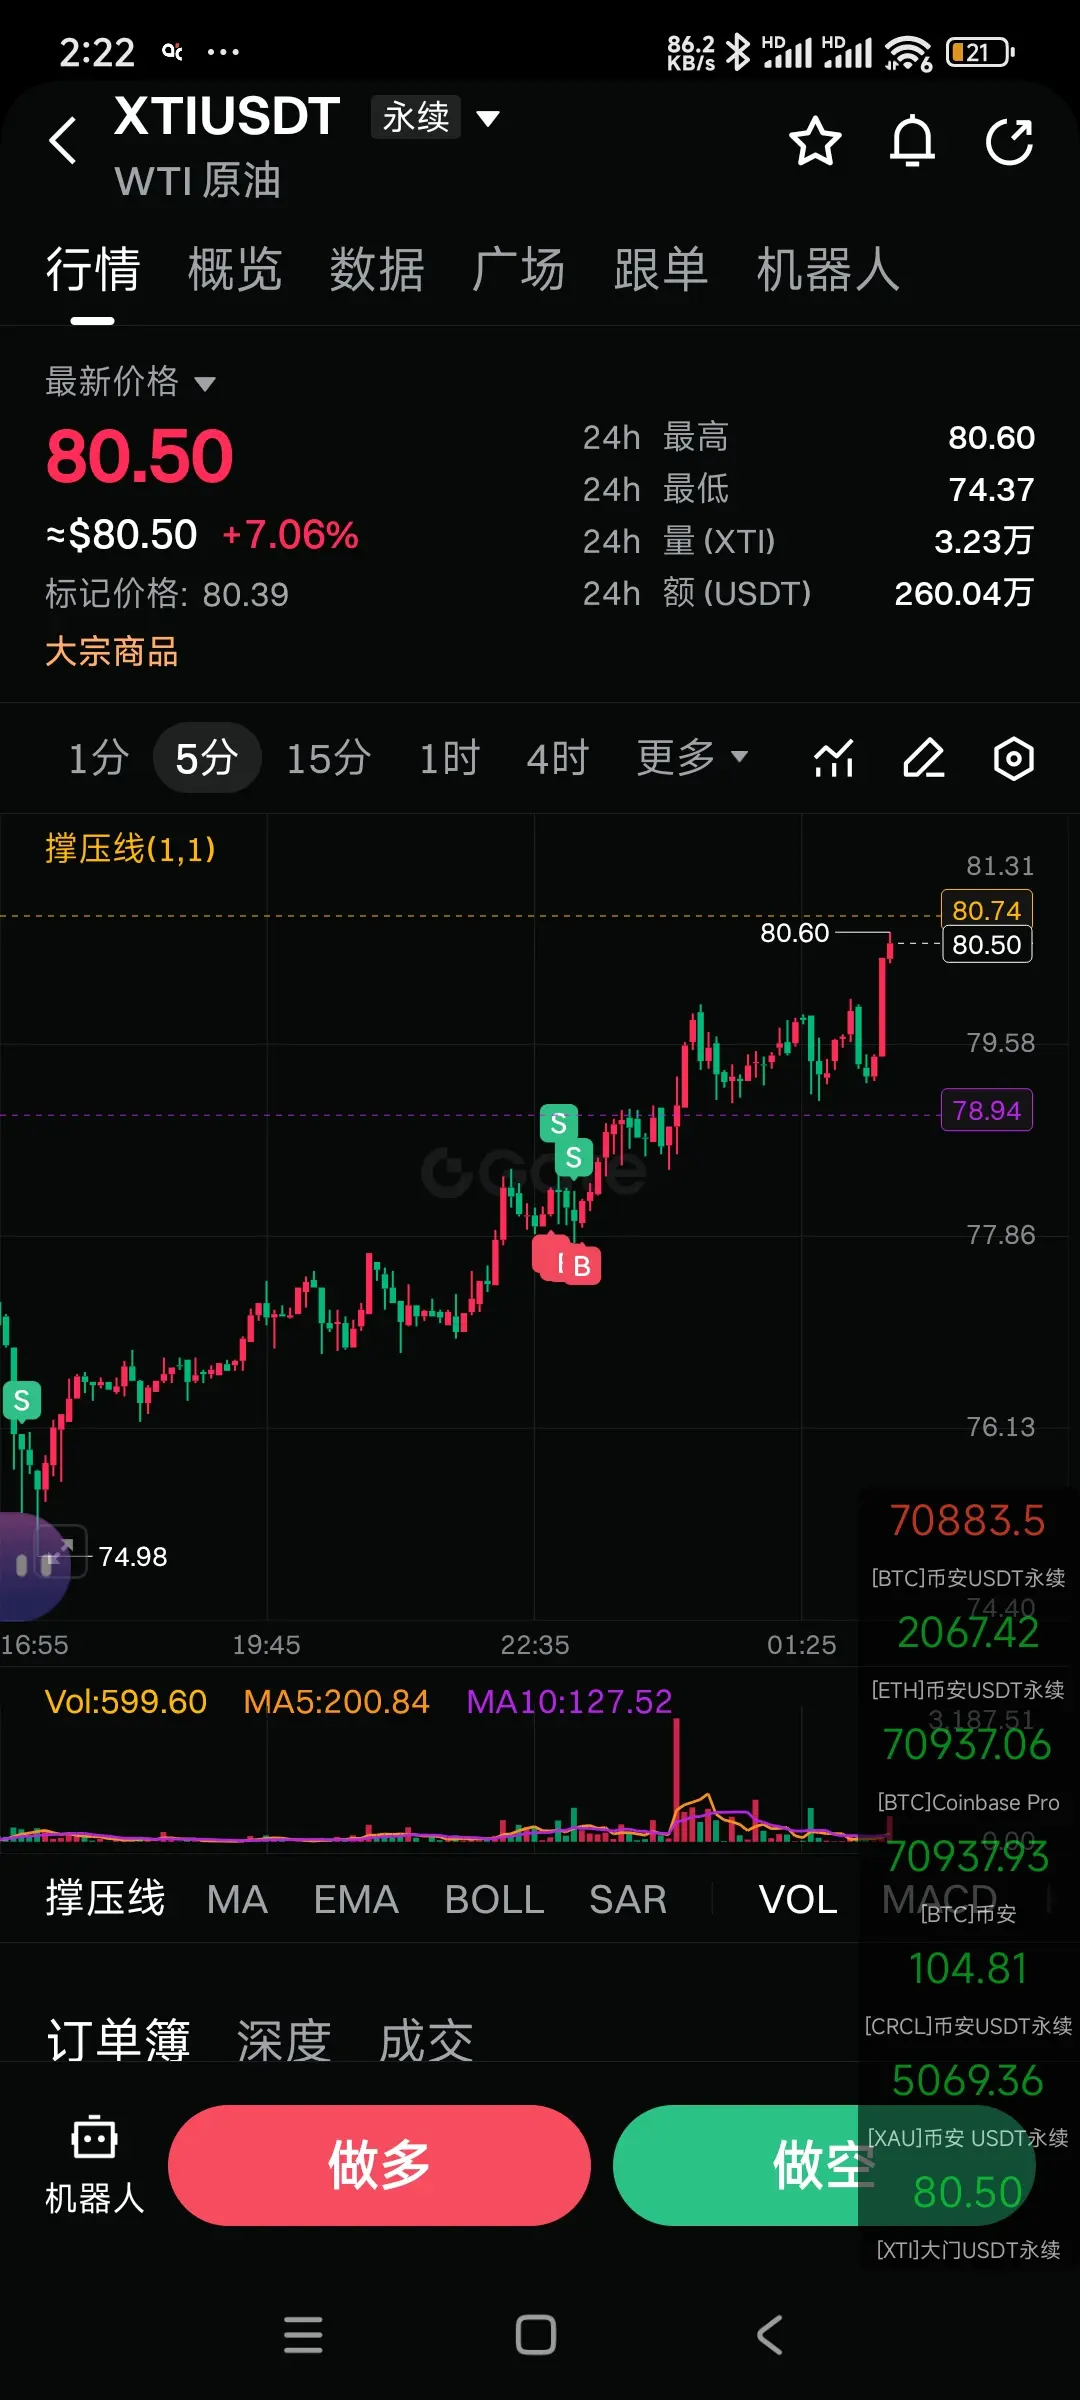Tap the 78.94 support price label
The image size is (1080, 2400).
(x=987, y=1110)
